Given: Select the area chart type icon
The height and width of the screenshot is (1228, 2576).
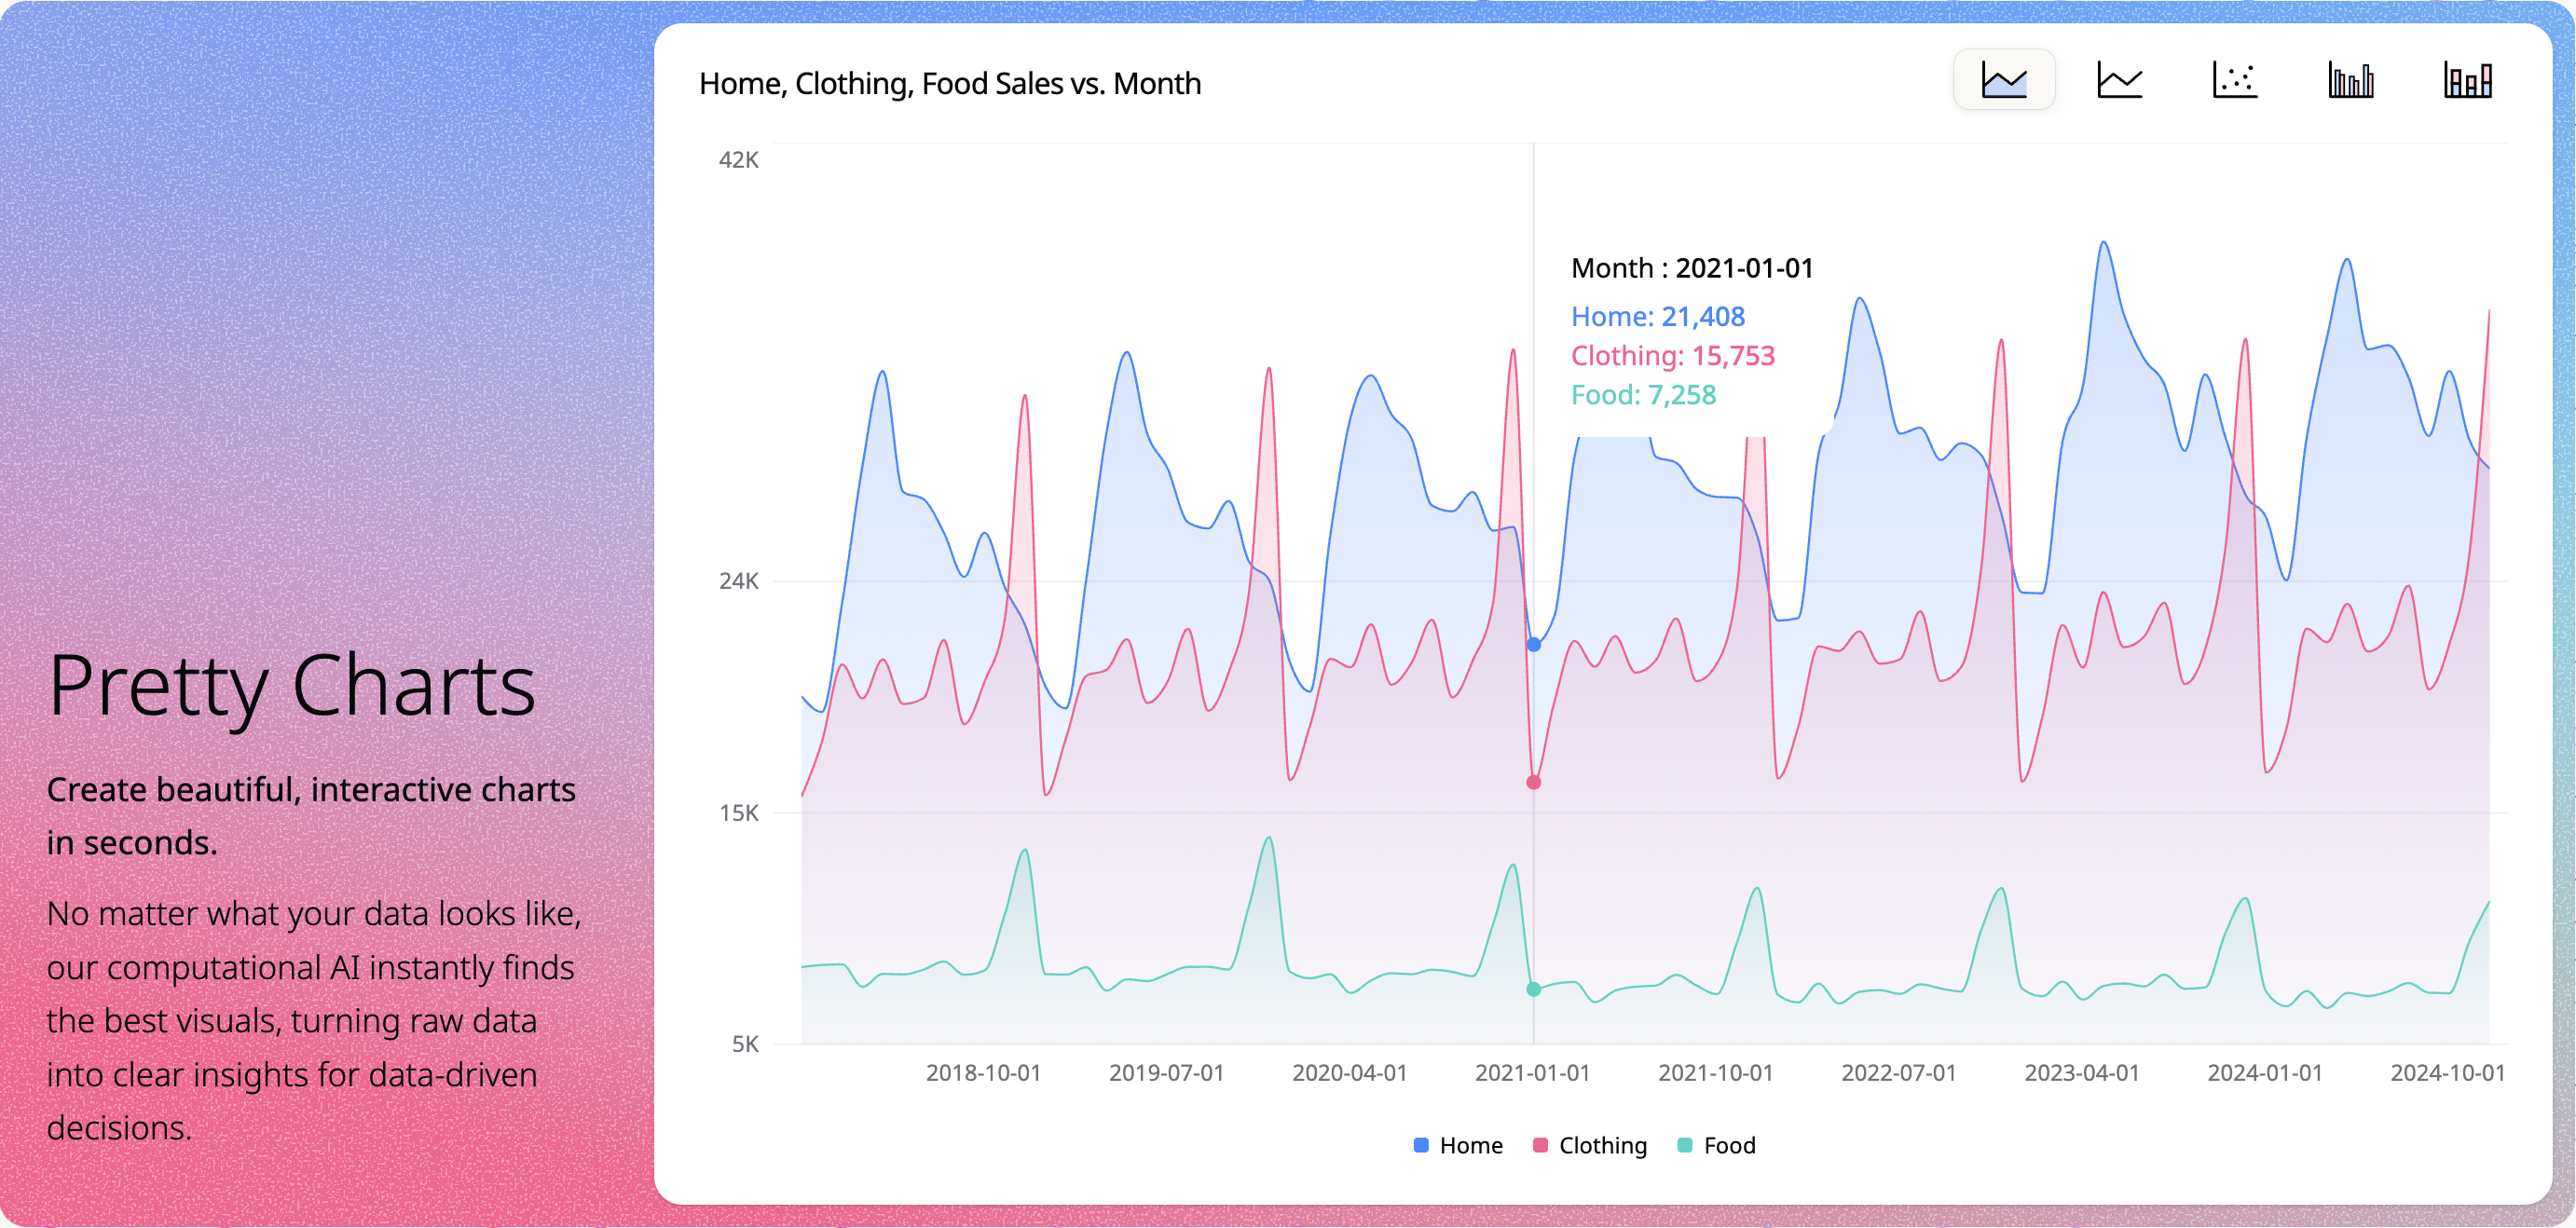Looking at the screenshot, I should tap(2003, 80).
